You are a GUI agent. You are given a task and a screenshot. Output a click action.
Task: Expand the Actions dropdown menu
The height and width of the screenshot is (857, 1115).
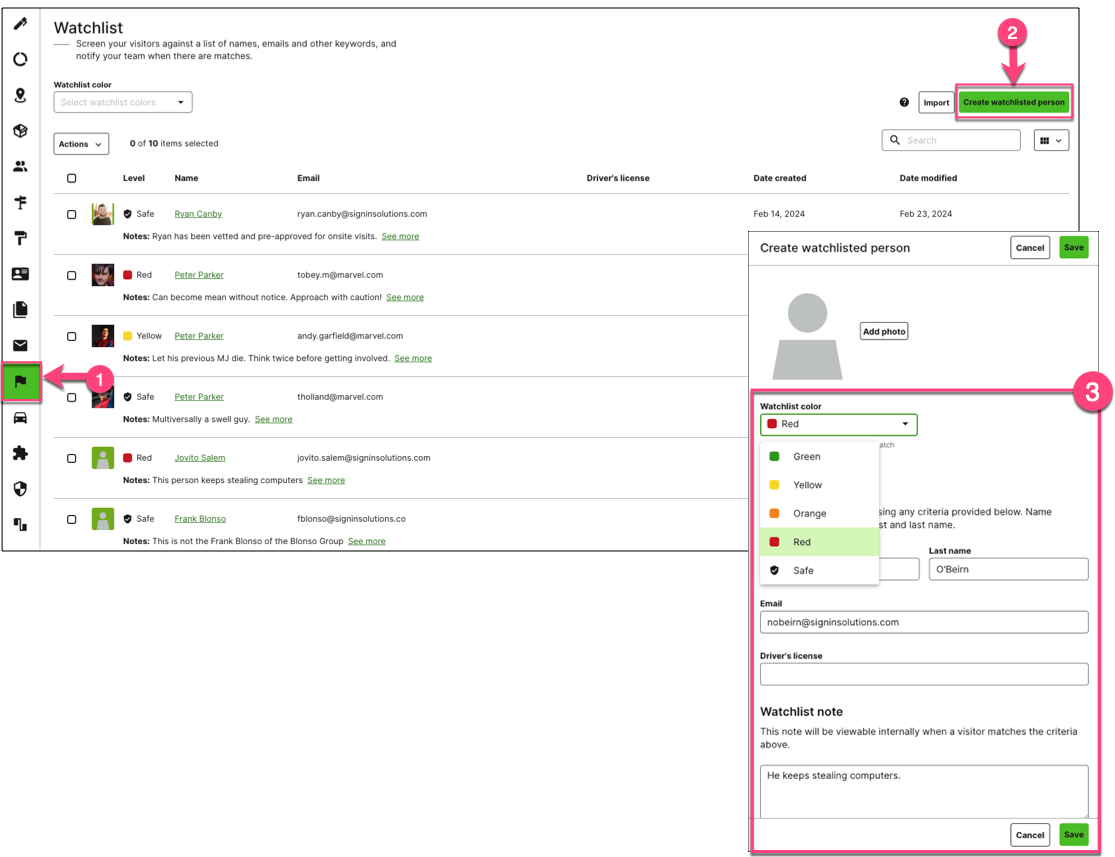pyautogui.click(x=81, y=144)
